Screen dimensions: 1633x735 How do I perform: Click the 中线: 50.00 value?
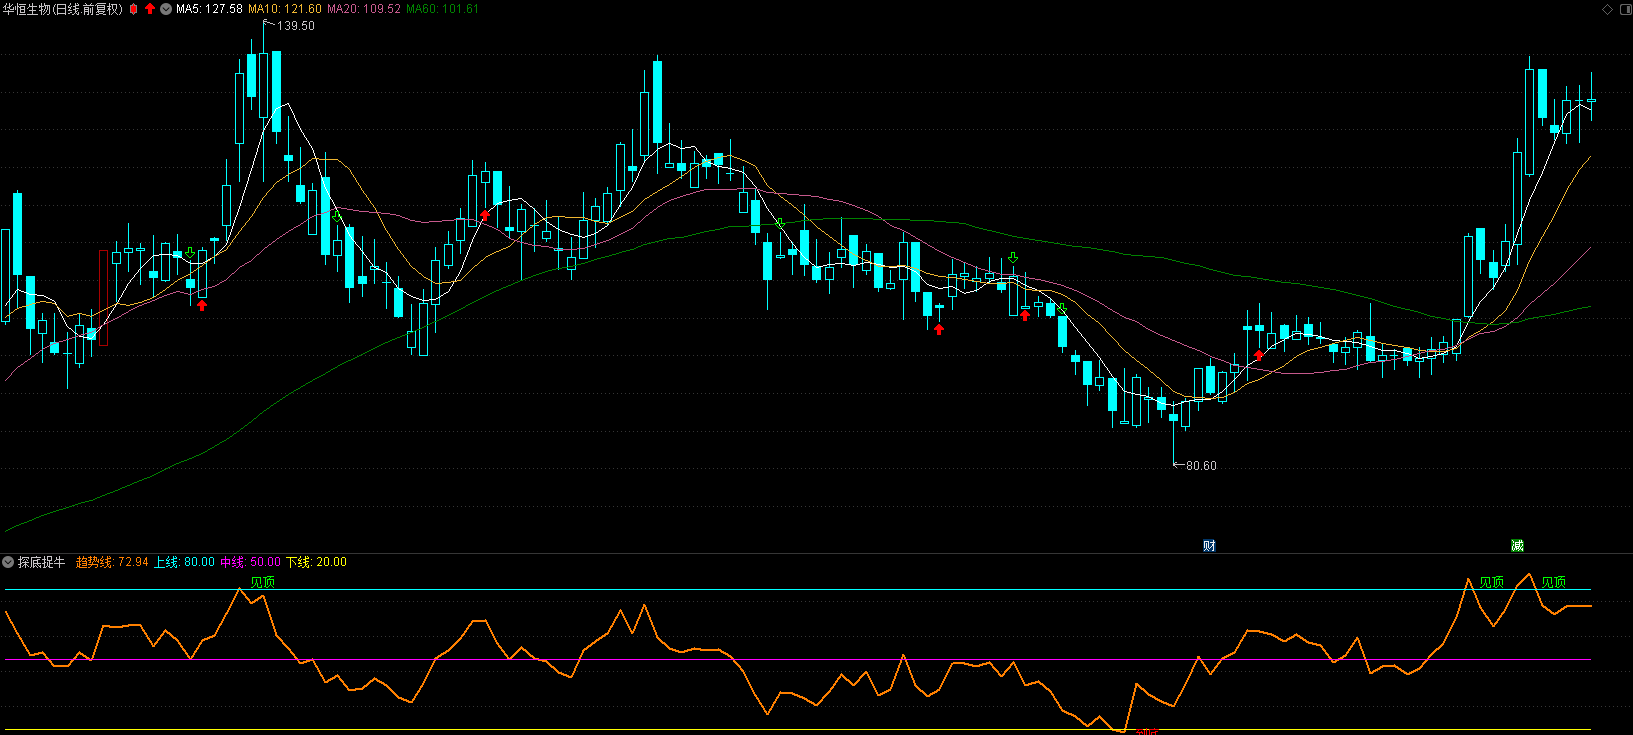pyautogui.click(x=250, y=562)
